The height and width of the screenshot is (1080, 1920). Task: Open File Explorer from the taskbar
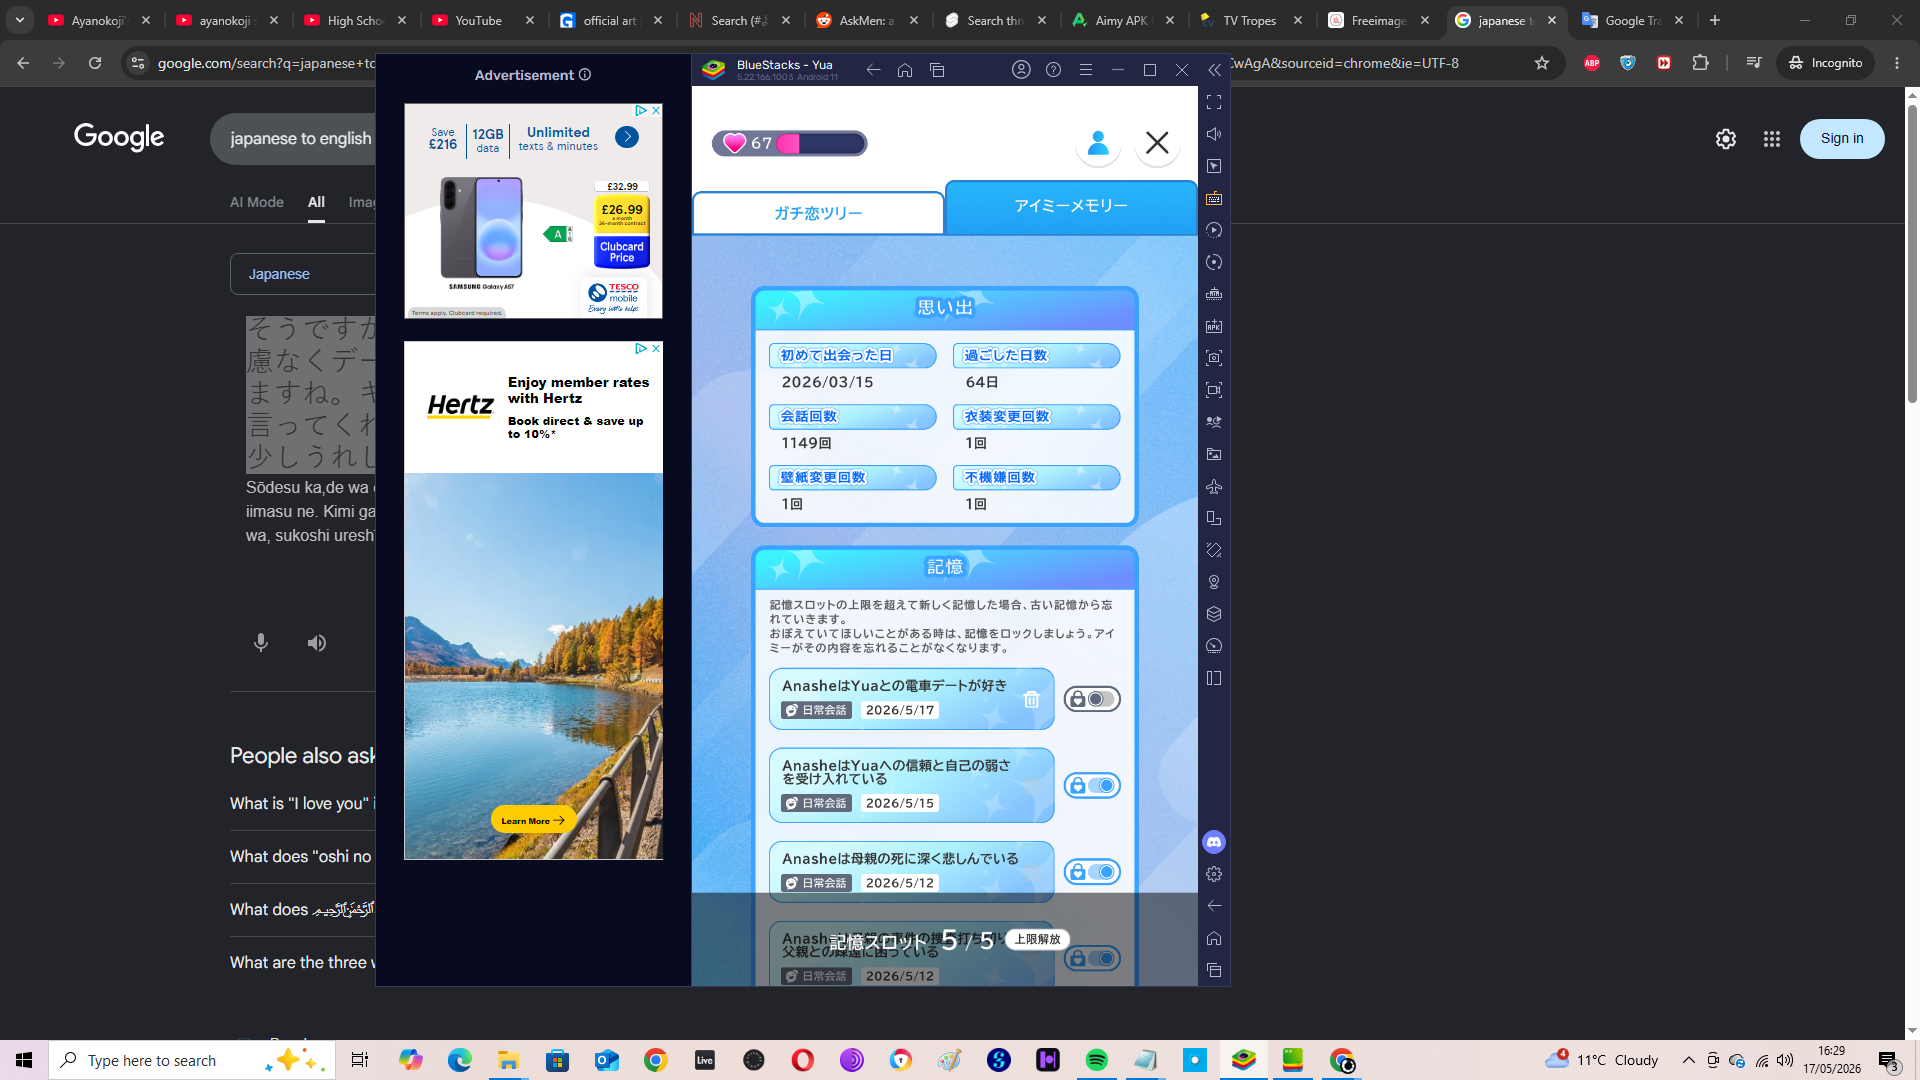tap(509, 1060)
